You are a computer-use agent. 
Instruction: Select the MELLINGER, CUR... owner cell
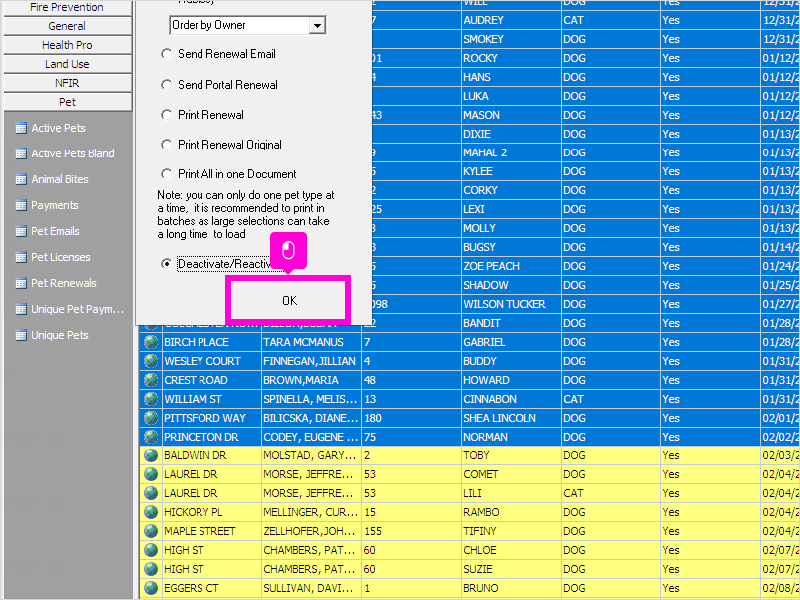(x=311, y=512)
